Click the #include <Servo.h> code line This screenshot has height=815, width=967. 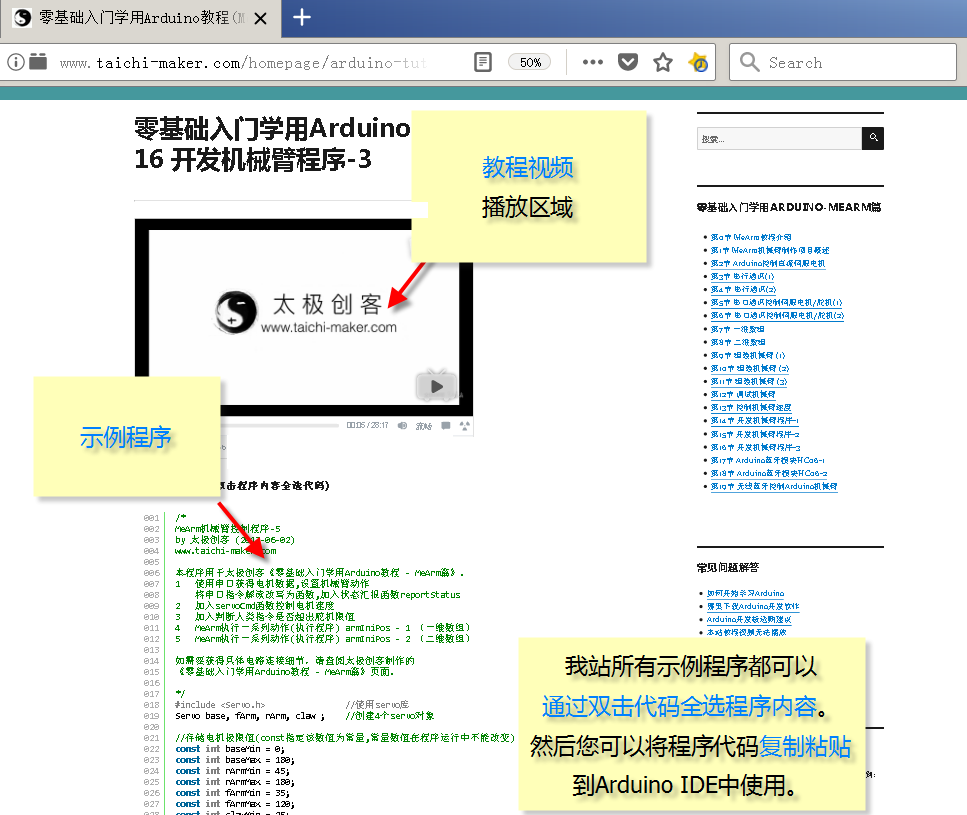click(x=220, y=705)
